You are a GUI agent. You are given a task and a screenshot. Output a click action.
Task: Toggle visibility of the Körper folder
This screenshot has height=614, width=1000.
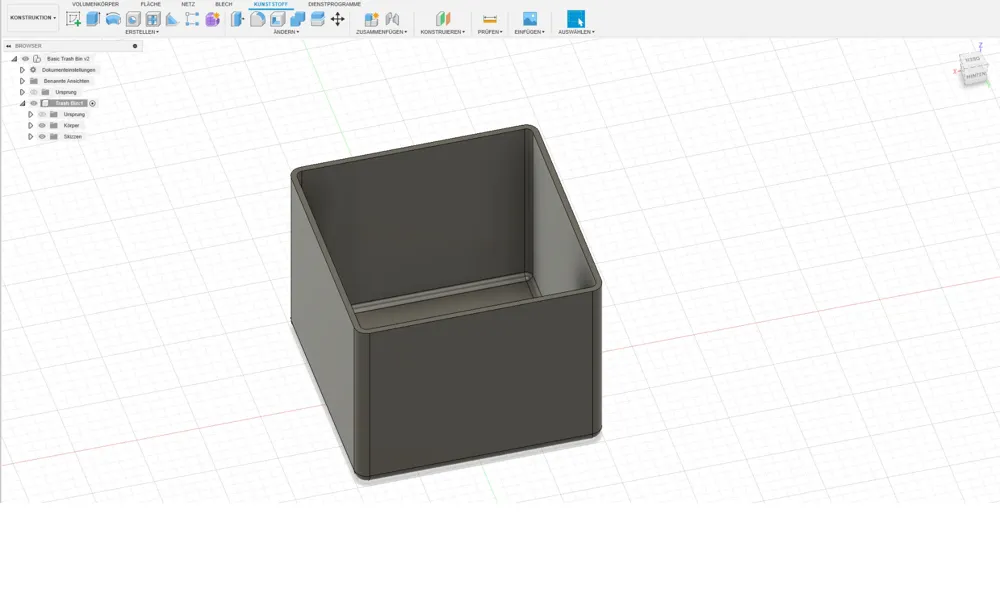41,125
